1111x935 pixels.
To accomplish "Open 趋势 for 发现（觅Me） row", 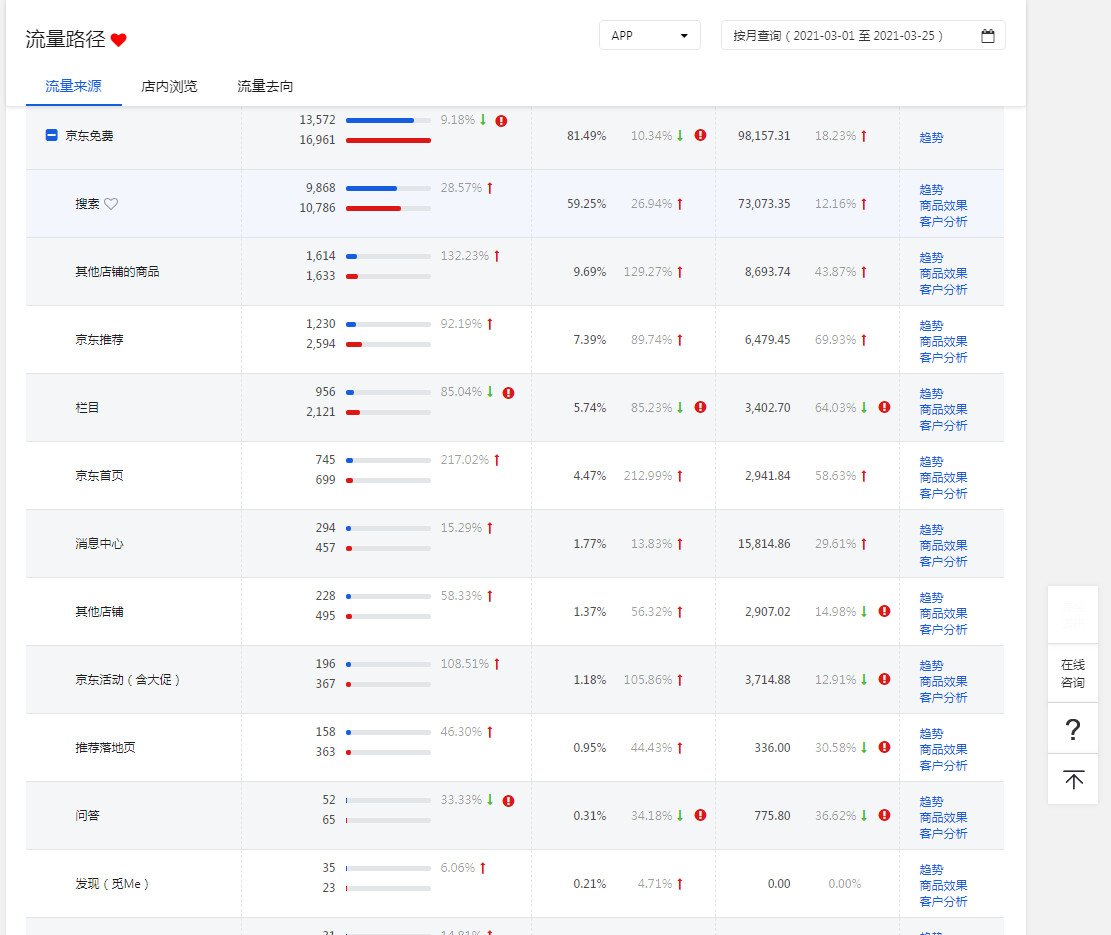I will [931, 870].
